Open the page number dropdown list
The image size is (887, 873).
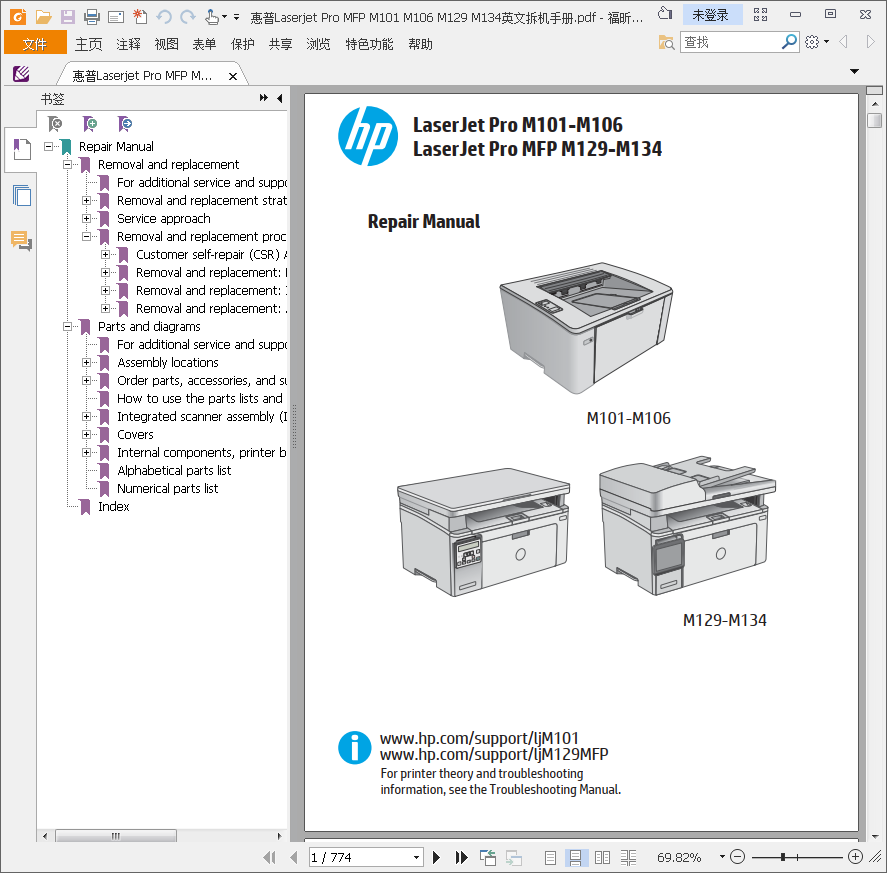tap(416, 858)
